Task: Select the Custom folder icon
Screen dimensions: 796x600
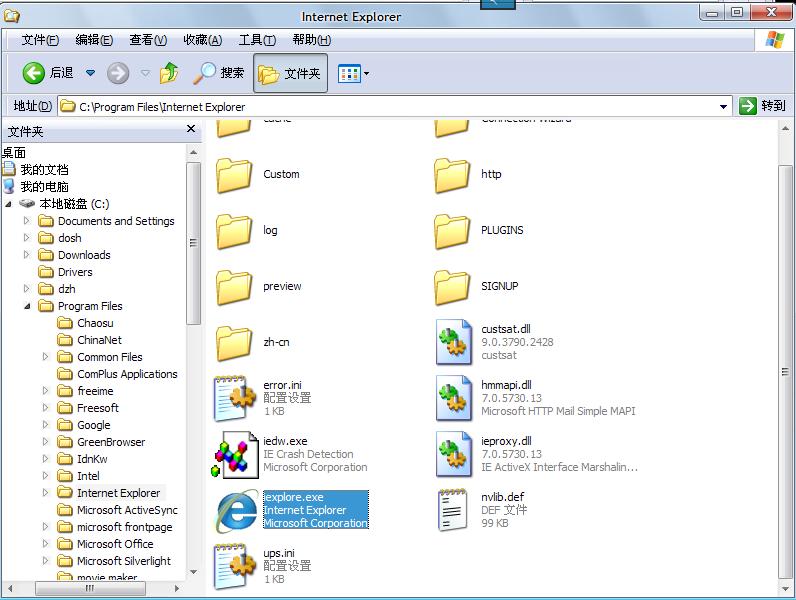Action: [x=234, y=175]
